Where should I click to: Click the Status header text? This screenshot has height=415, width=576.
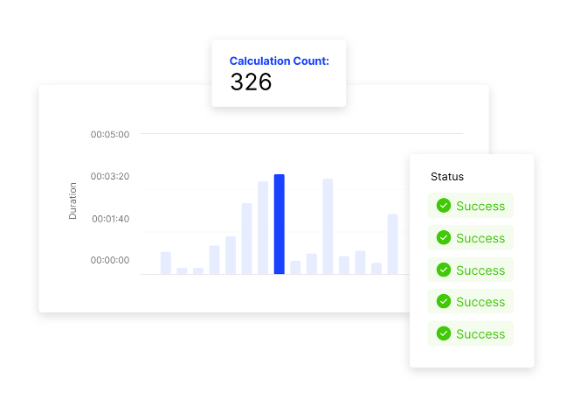point(447,177)
